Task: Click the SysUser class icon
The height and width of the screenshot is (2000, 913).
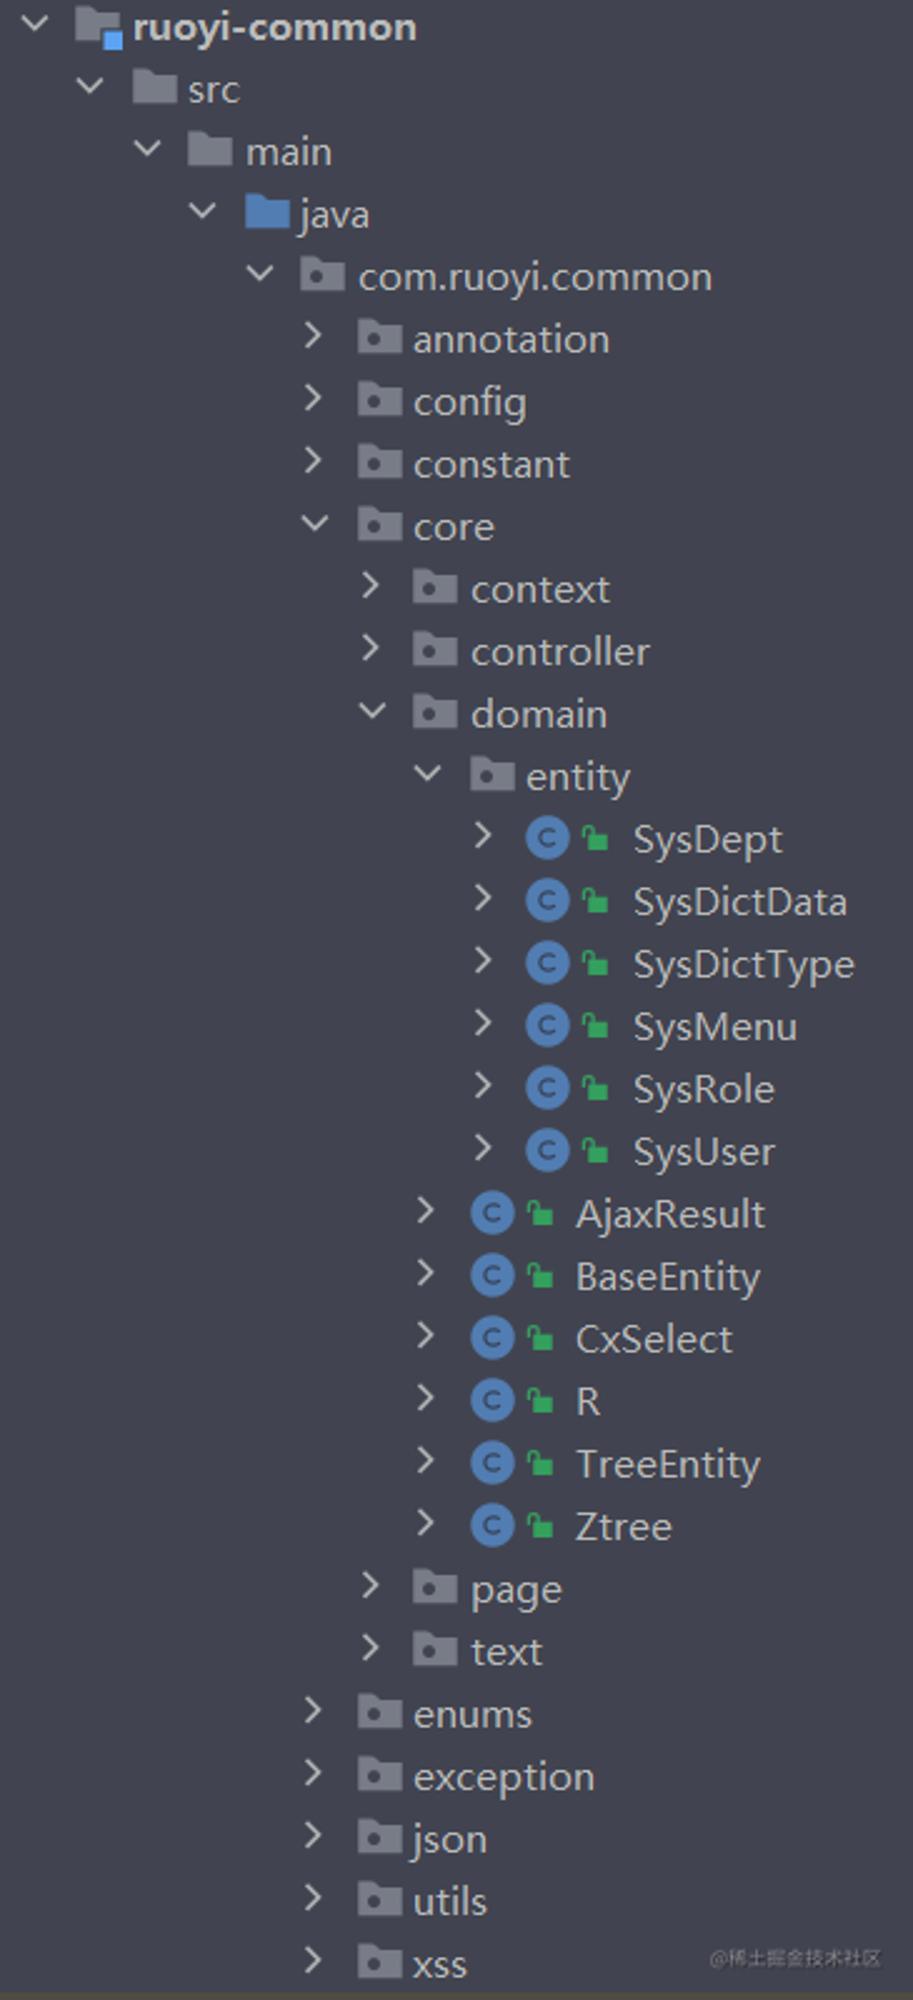Action: click(547, 1151)
